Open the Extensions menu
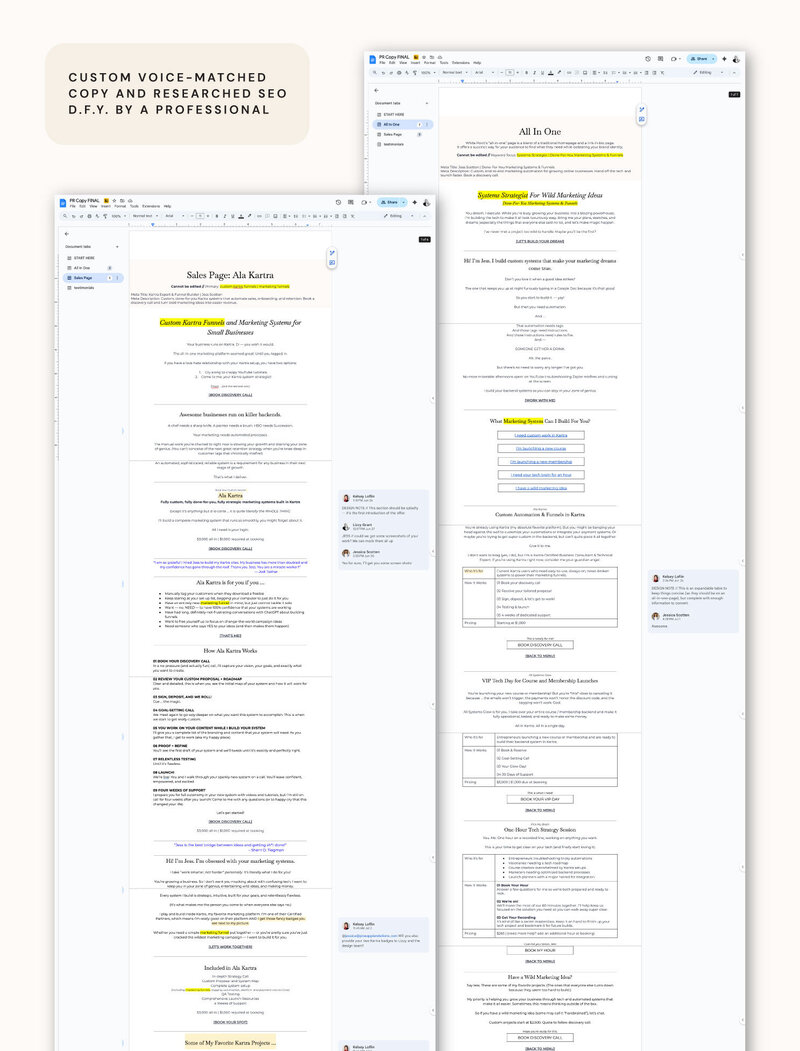This screenshot has width=800, height=1051. [x=151, y=205]
